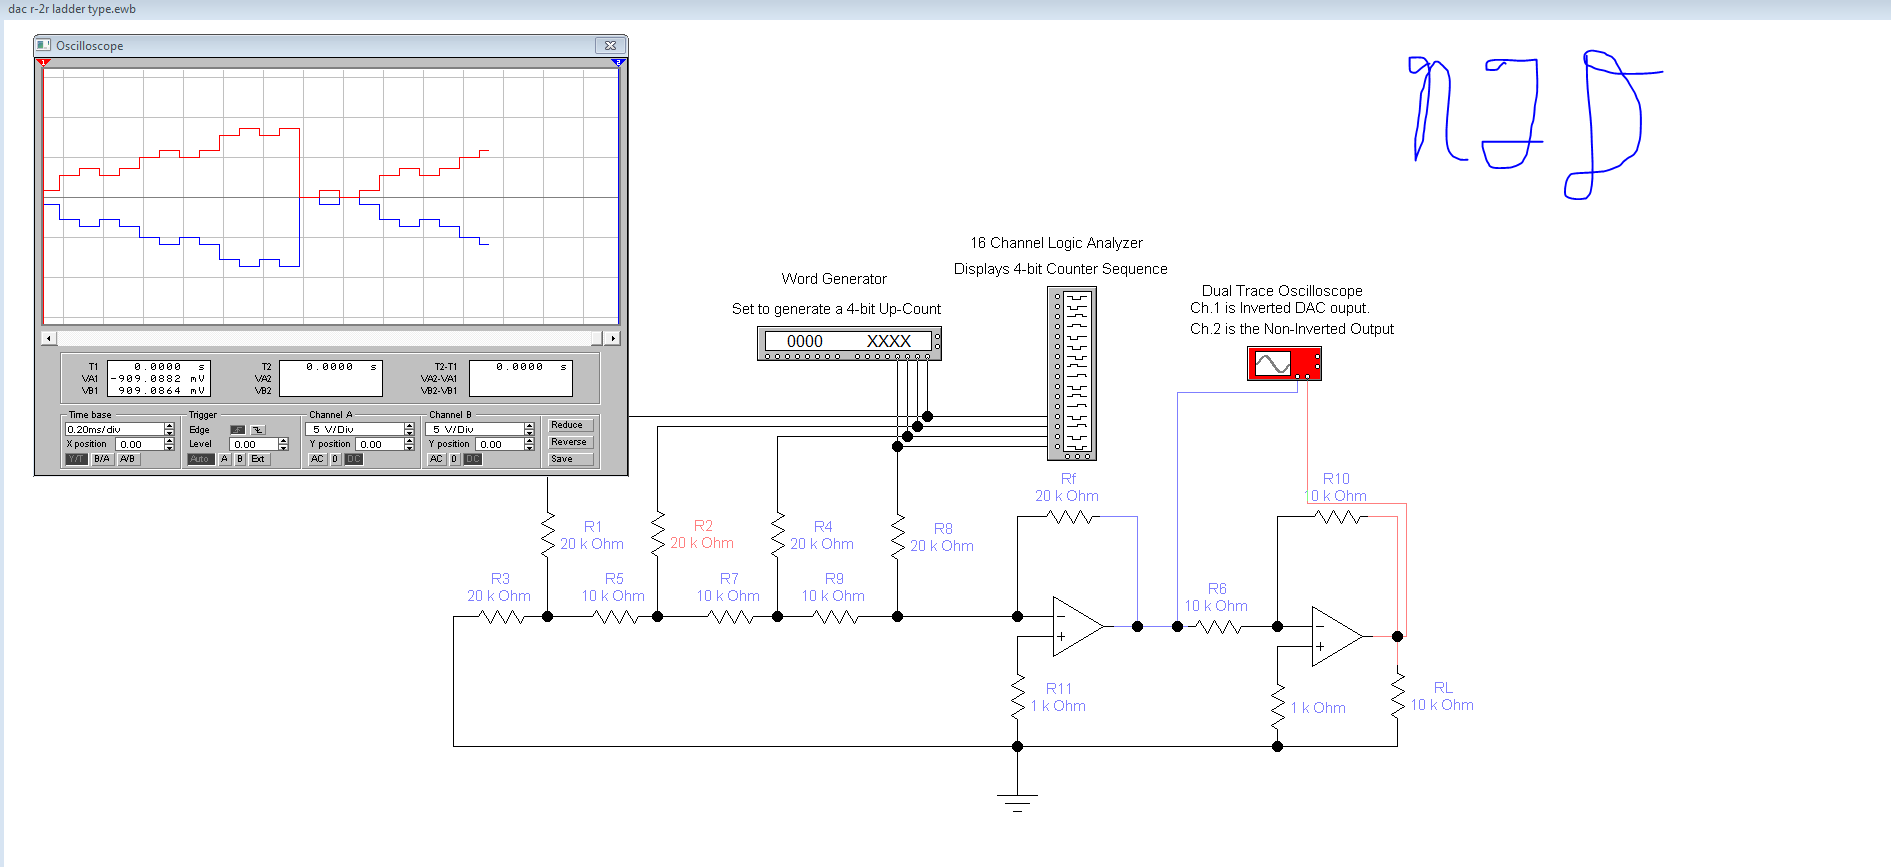Click the X position value field
Screen dimensions: 1891x867
click(x=139, y=444)
